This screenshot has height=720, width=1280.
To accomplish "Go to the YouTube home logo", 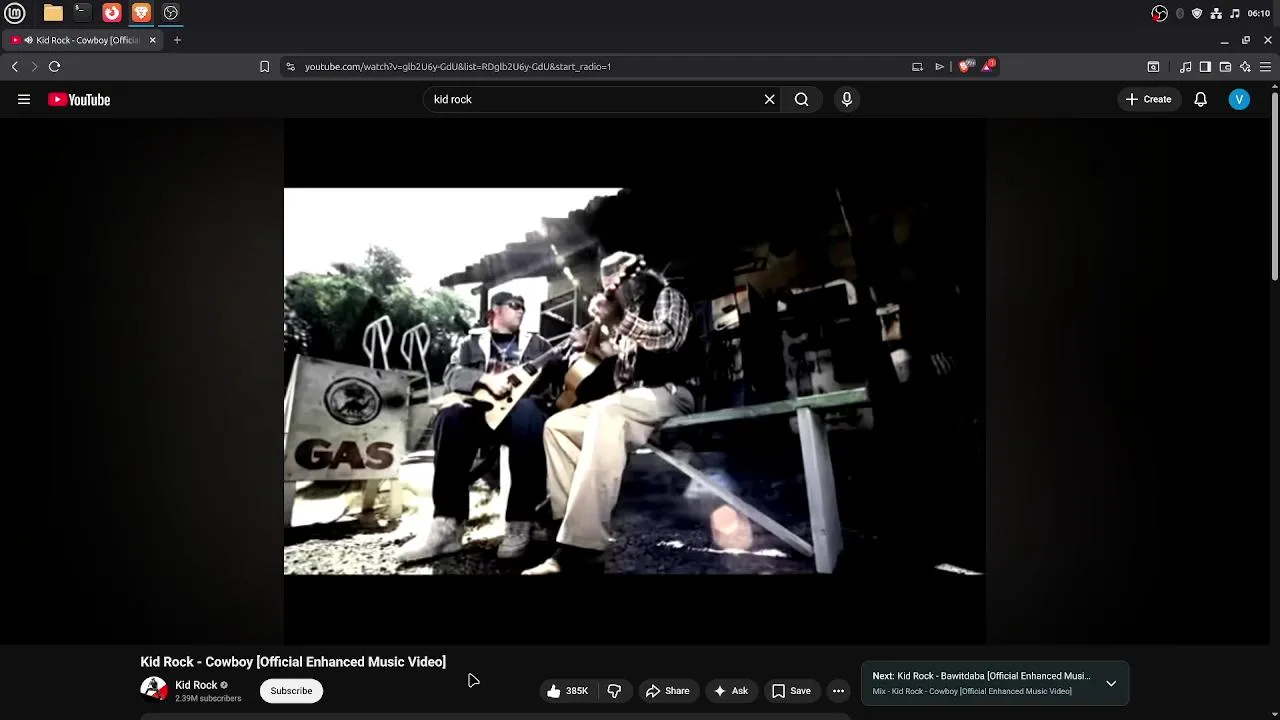I will point(79,99).
